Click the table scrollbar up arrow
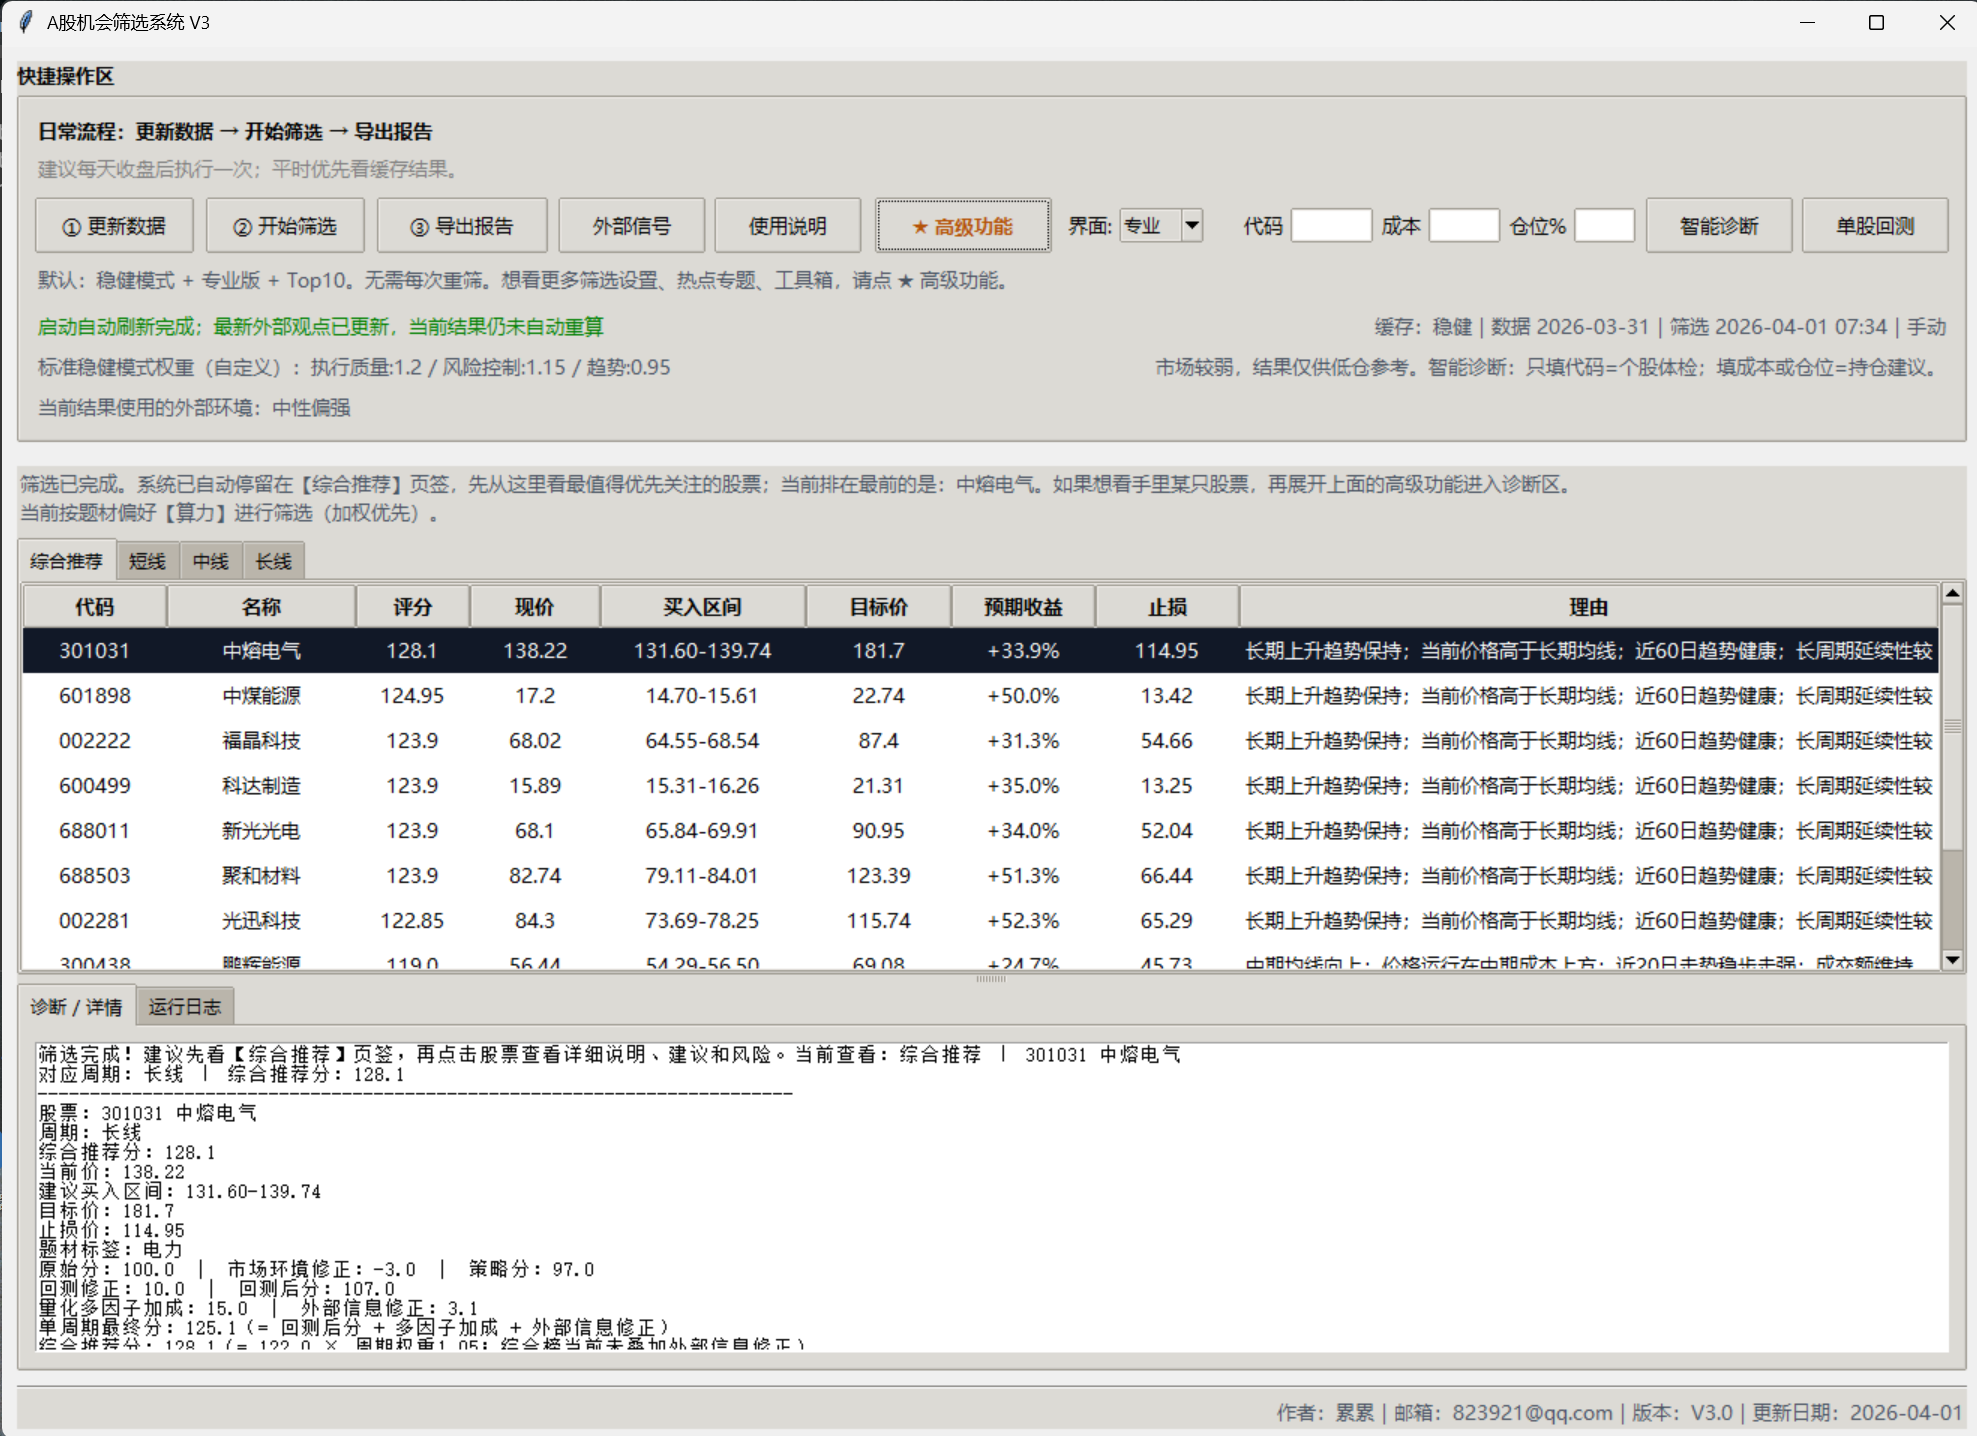Screen dimensions: 1977x1436 click(x=1951, y=594)
